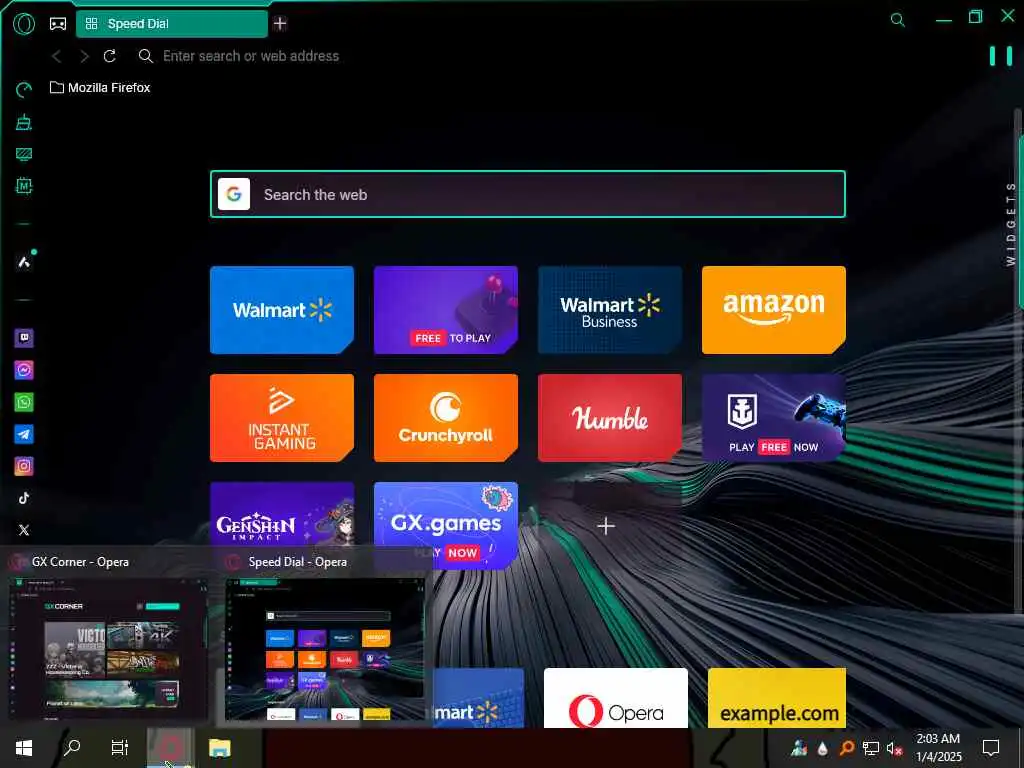This screenshot has width=1024, height=768.
Task: Click the orange magnifier tray icon
Action: pyautogui.click(x=847, y=748)
